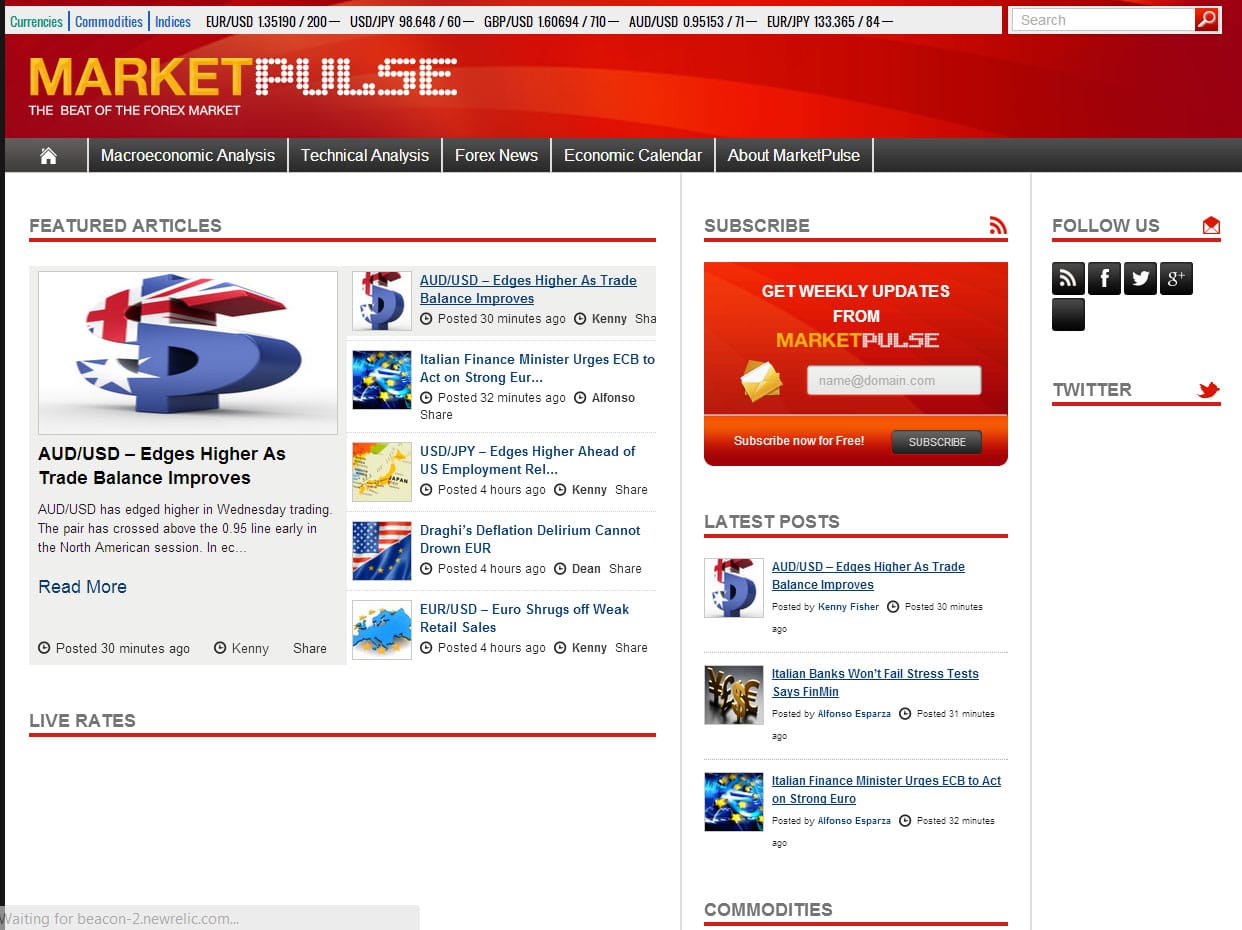Click author Dean on Draghi article

tap(586, 569)
